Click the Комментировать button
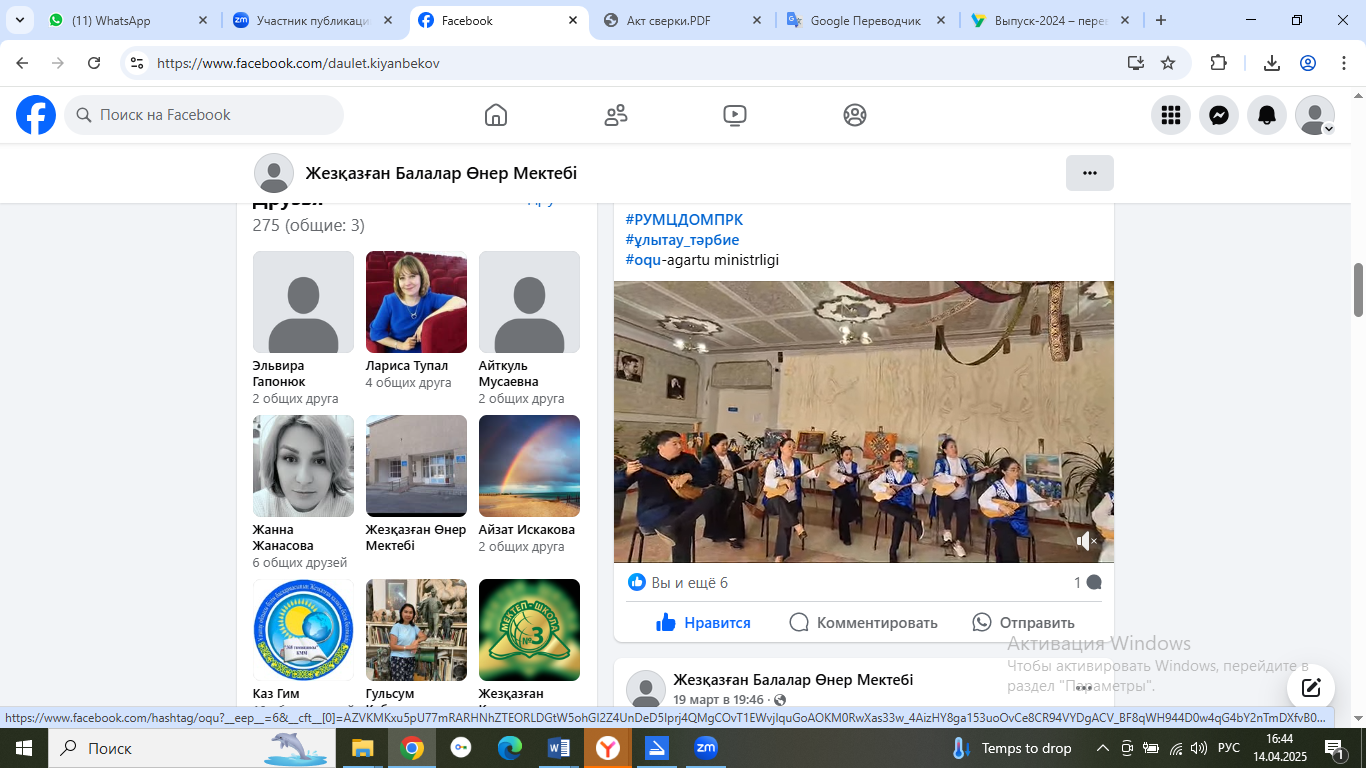Image resolution: width=1366 pixels, height=768 pixels. tap(863, 622)
